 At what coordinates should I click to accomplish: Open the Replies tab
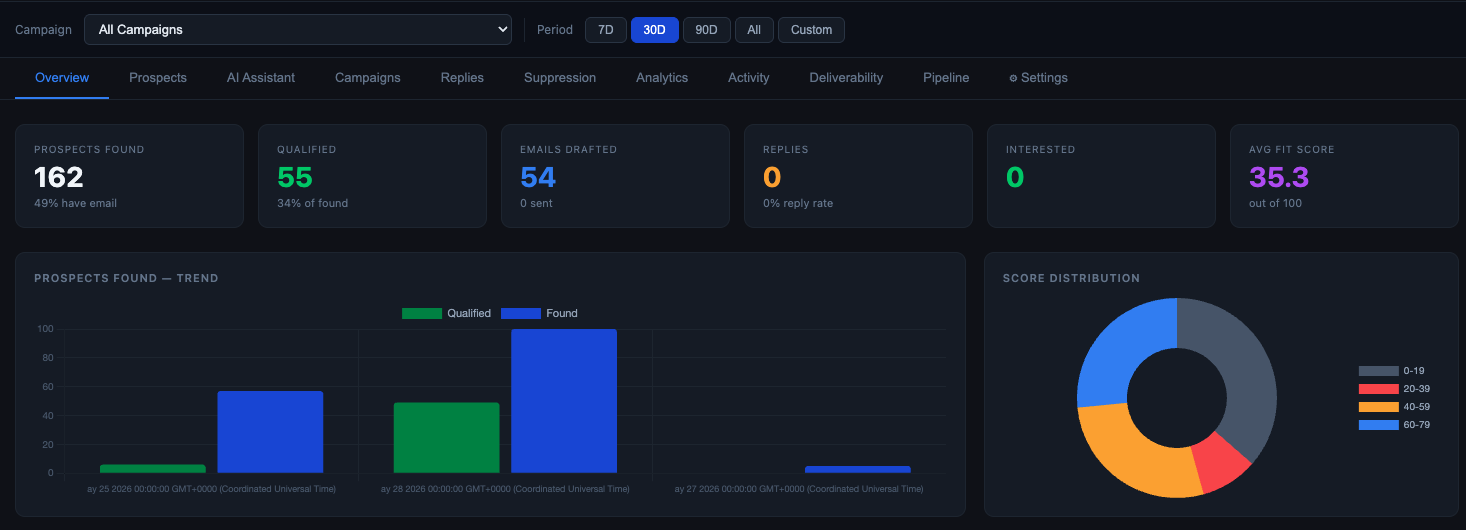462,78
